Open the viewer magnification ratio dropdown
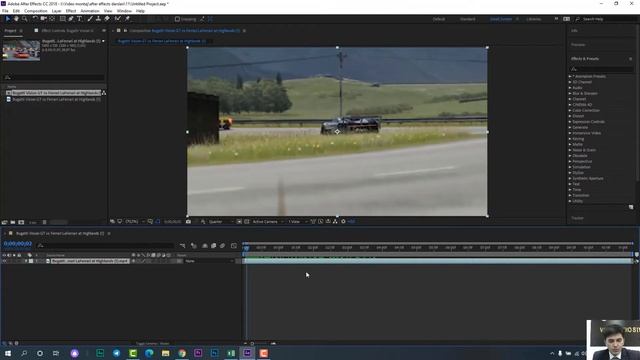 (x=135, y=222)
